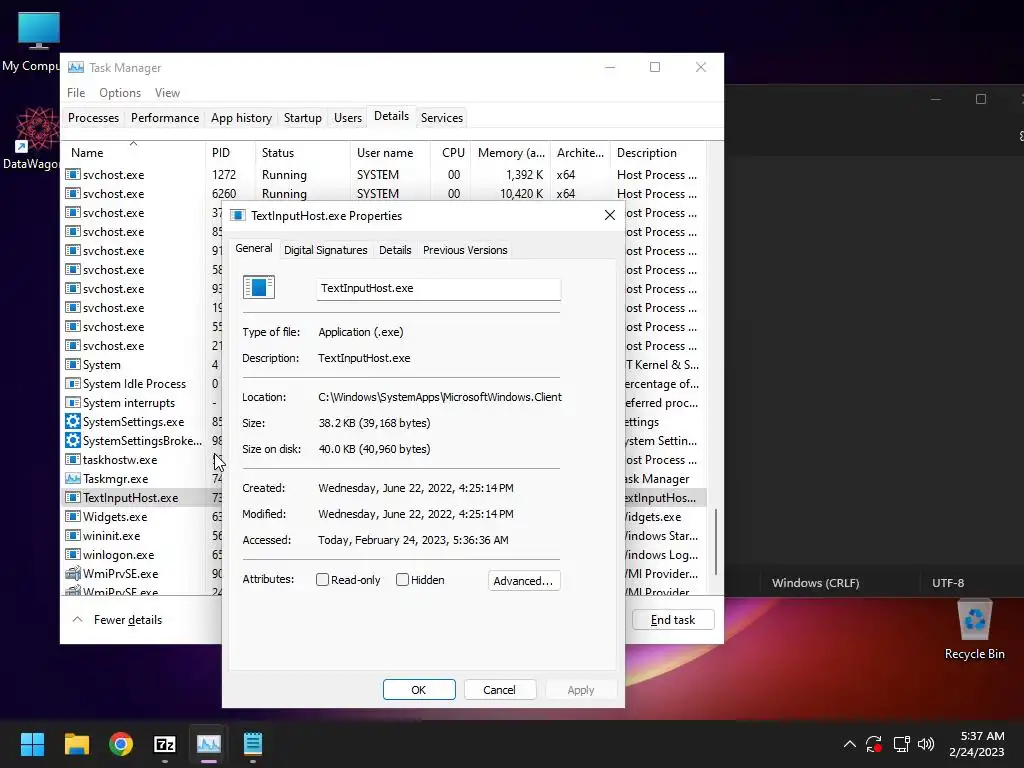Click the SystemSettings.exe gear icon
Image resolution: width=1024 pixels, height=768 pixels.
[x=72, y=421]
